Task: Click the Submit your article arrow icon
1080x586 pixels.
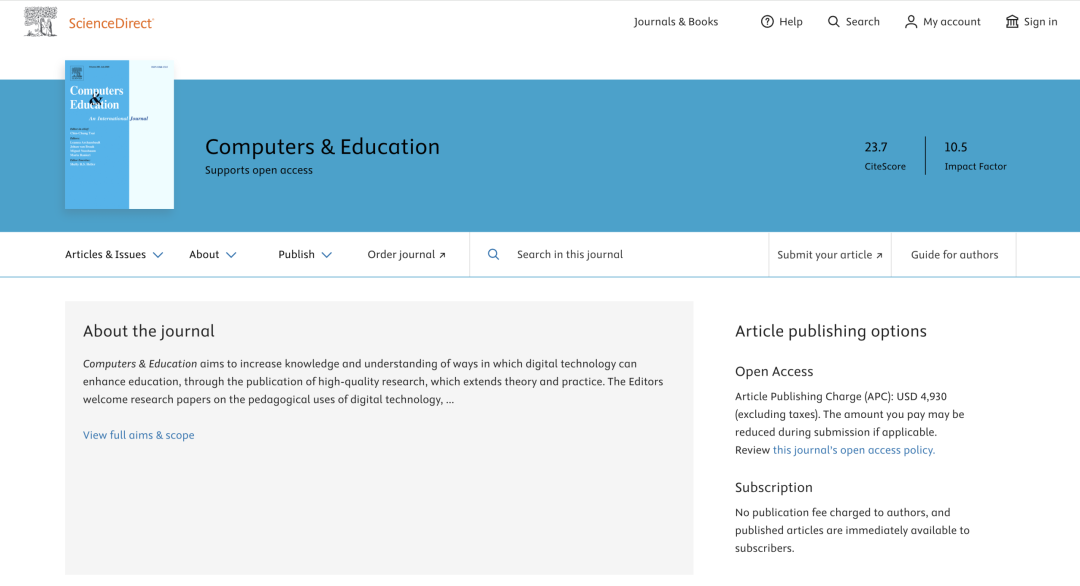Action: click(880, 255)
